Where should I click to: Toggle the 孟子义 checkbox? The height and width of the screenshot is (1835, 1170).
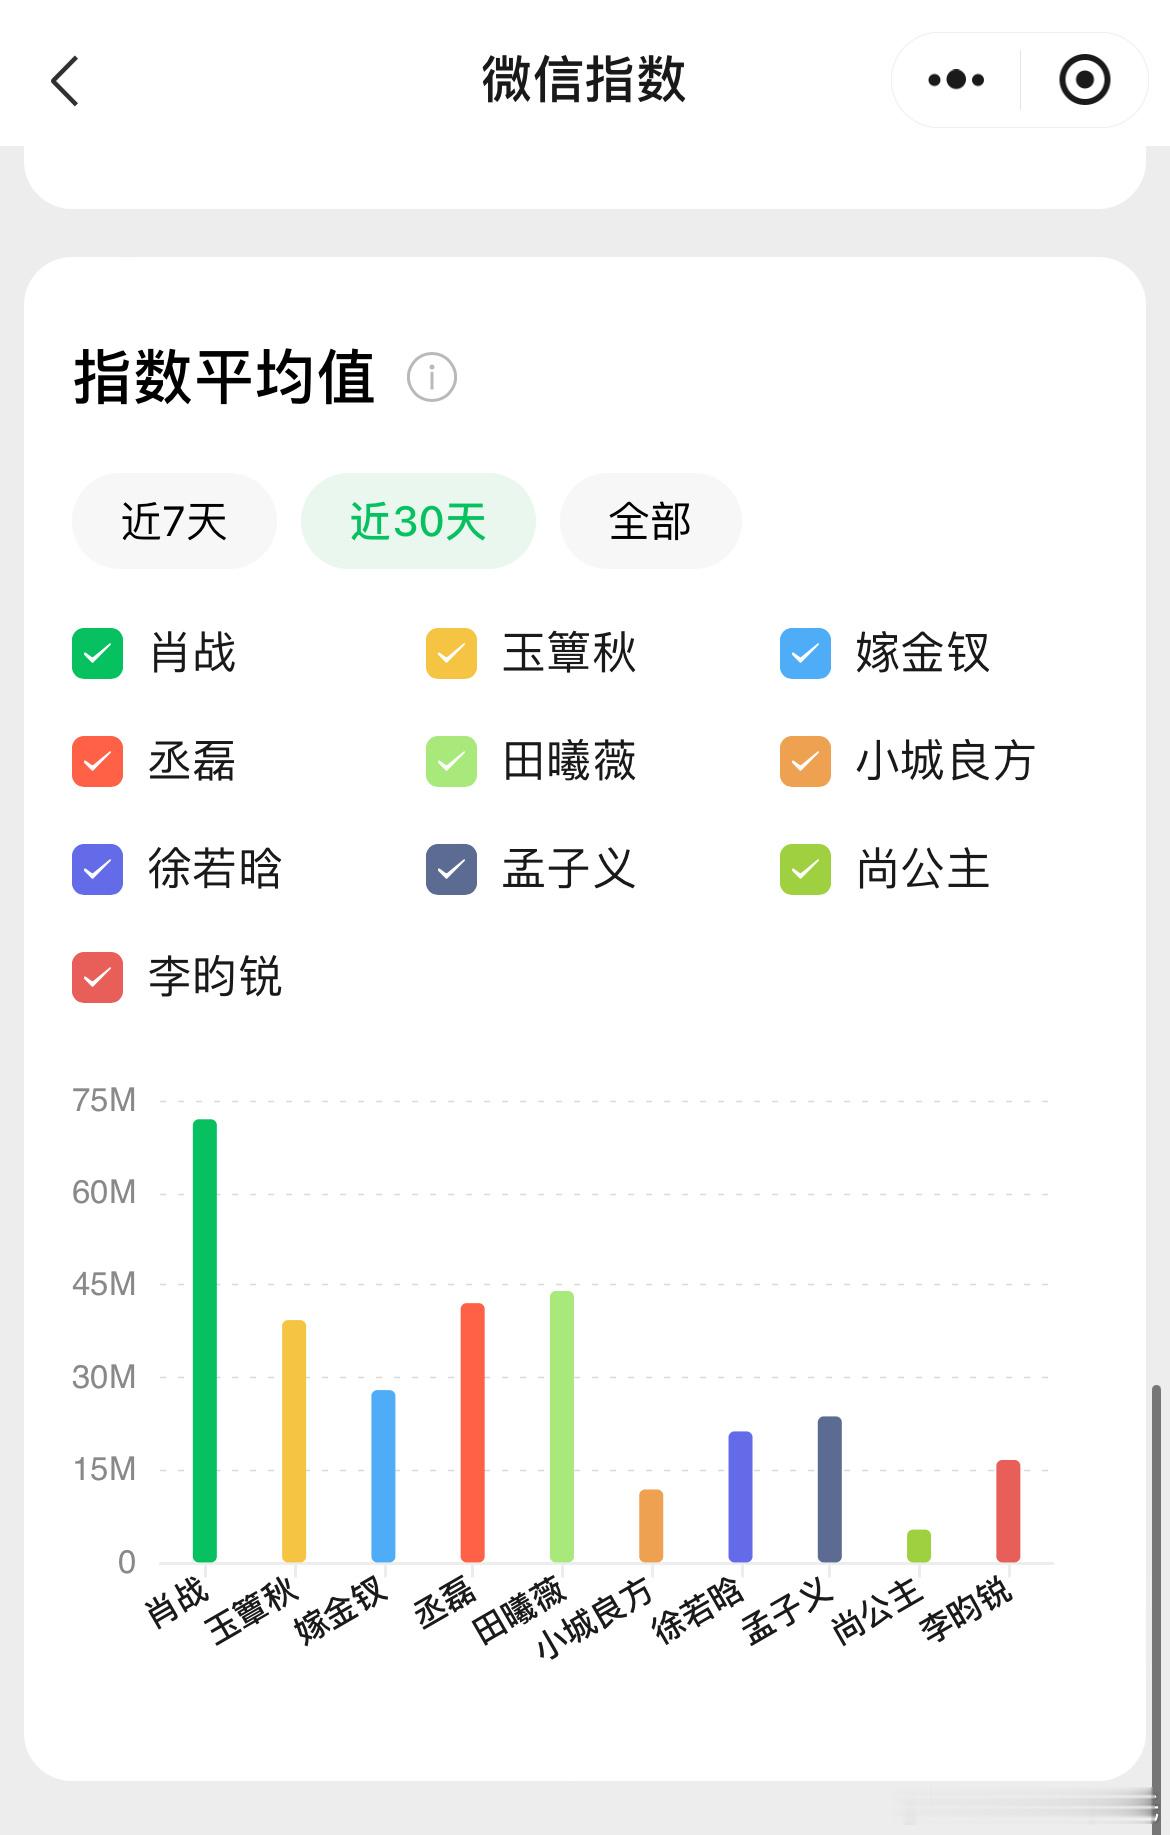(x=451, y=869)
